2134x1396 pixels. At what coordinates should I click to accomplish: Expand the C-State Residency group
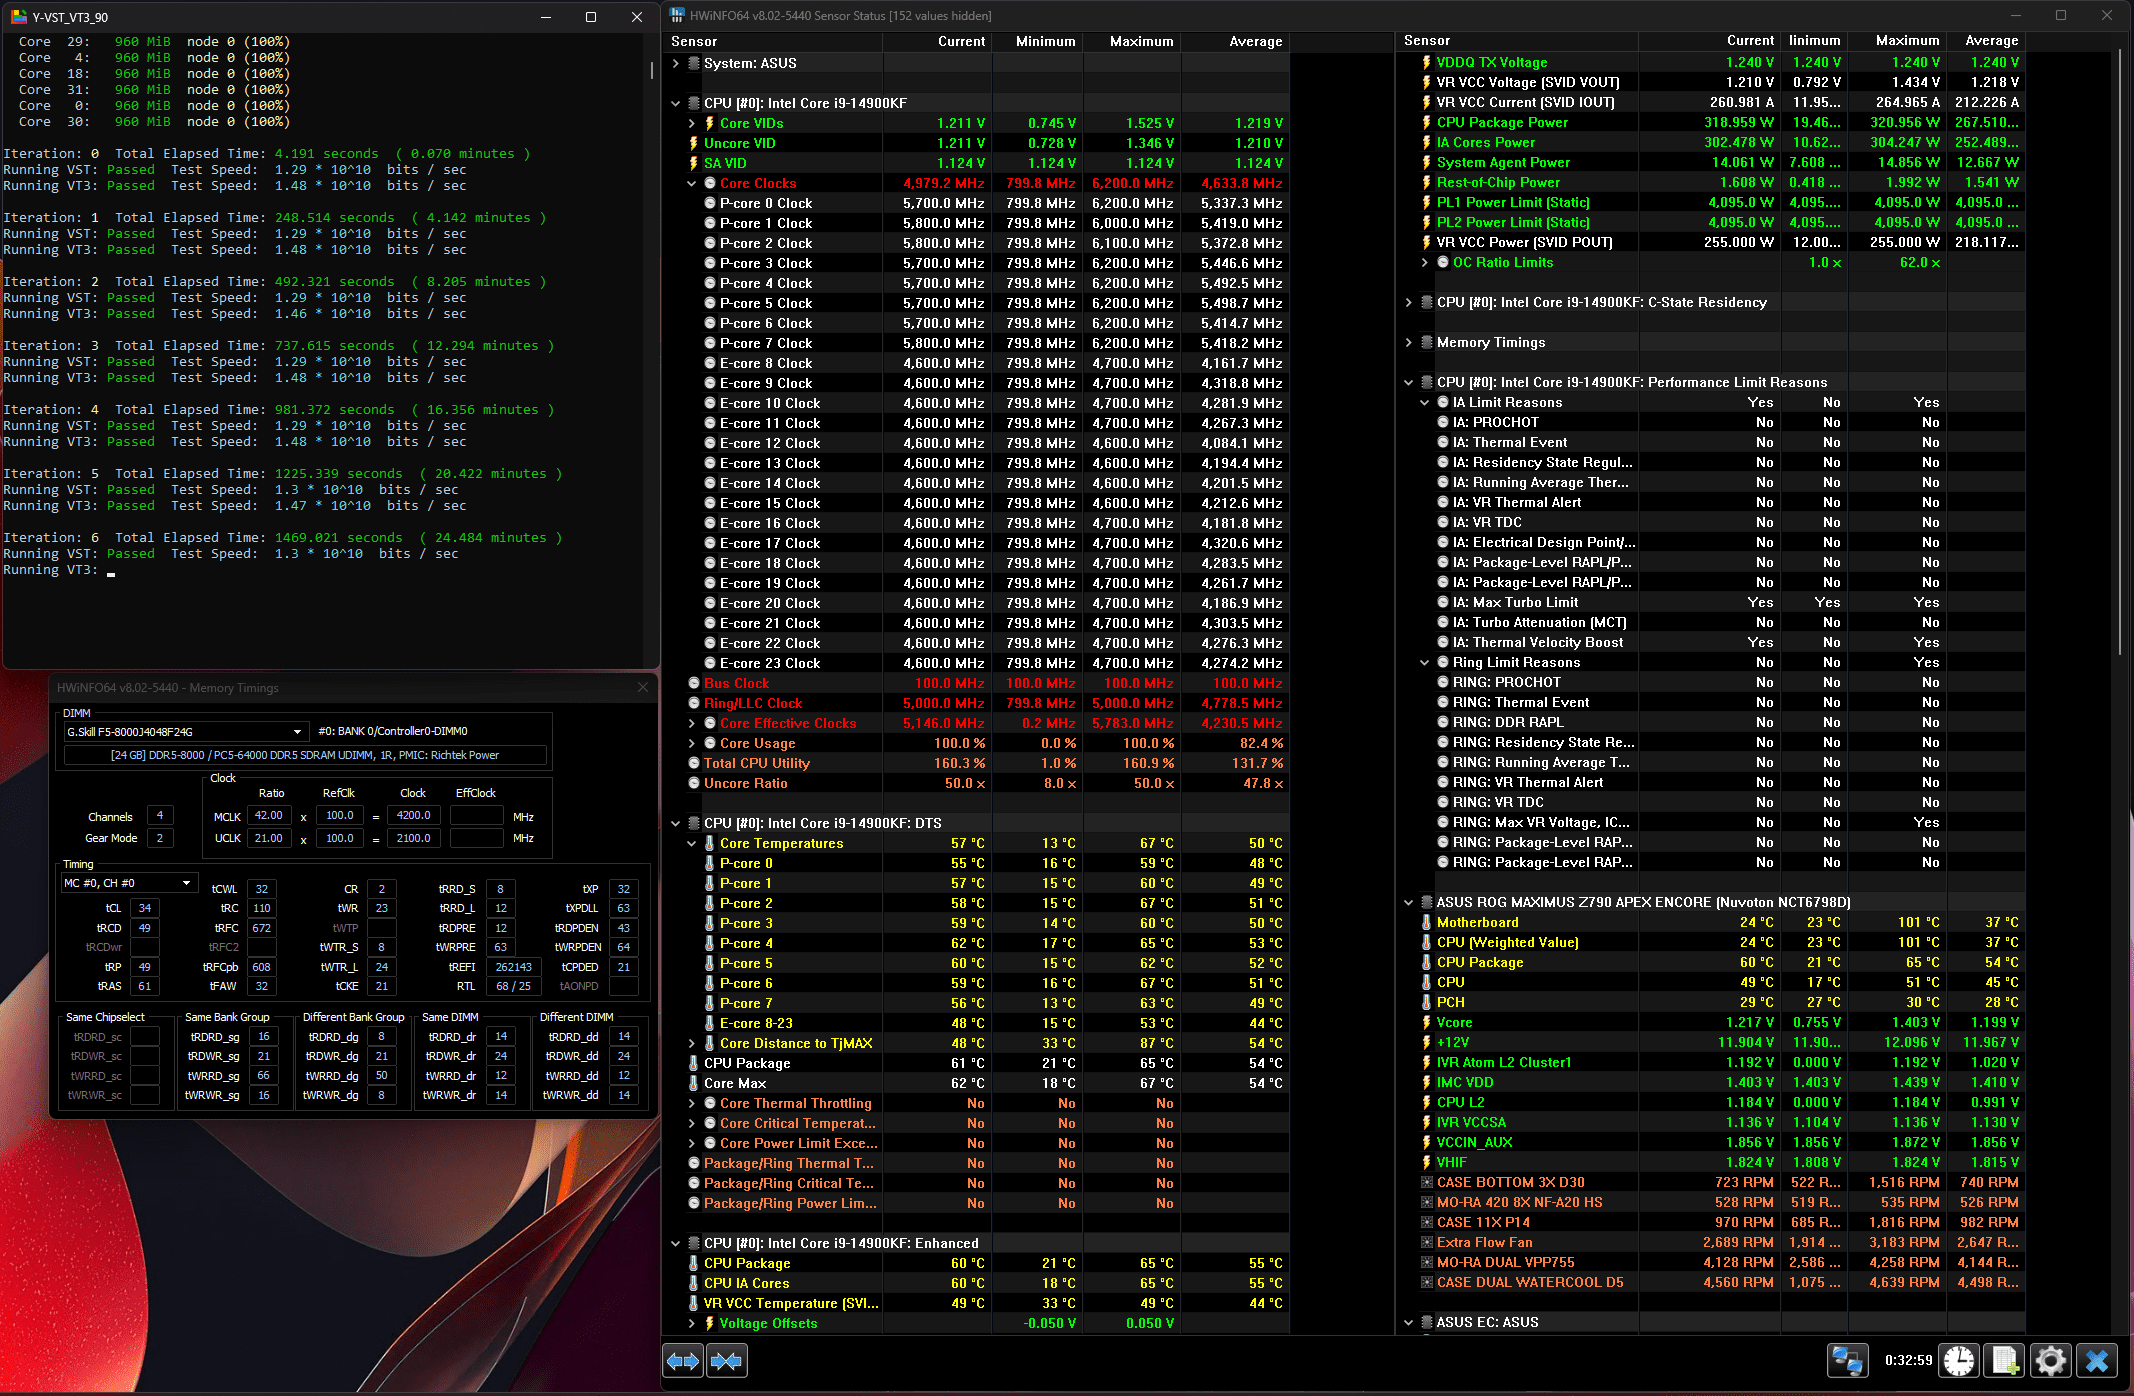tap(1409, 302)
